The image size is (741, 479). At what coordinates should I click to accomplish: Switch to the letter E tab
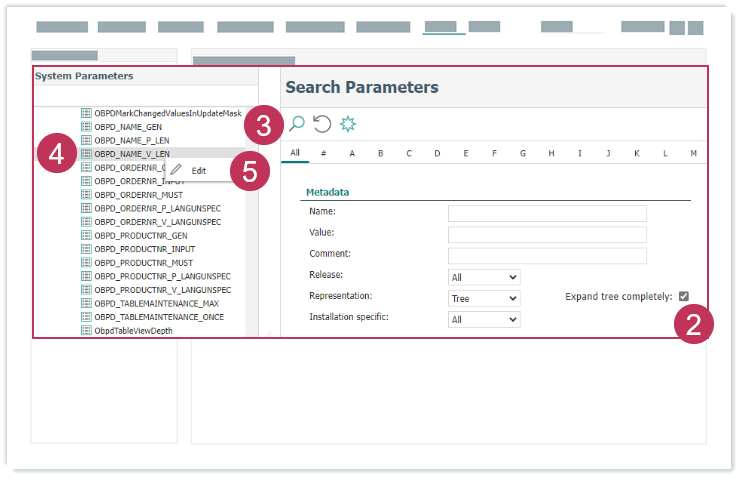coord(466,153)
